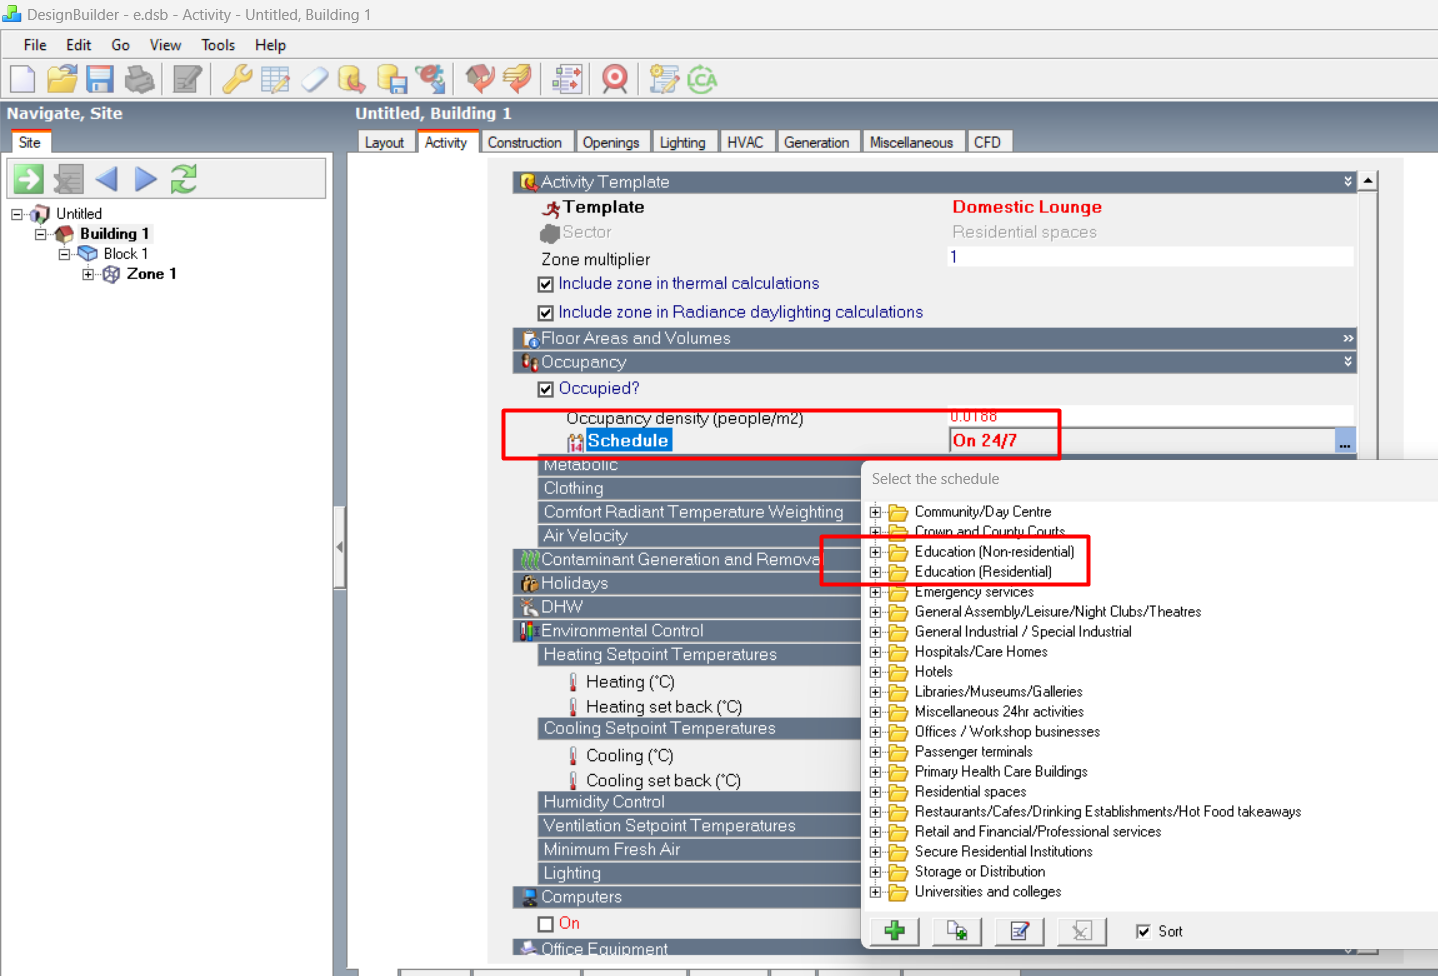Expand the Floor Areas and Volumes section

click(x=1348, y=338)
